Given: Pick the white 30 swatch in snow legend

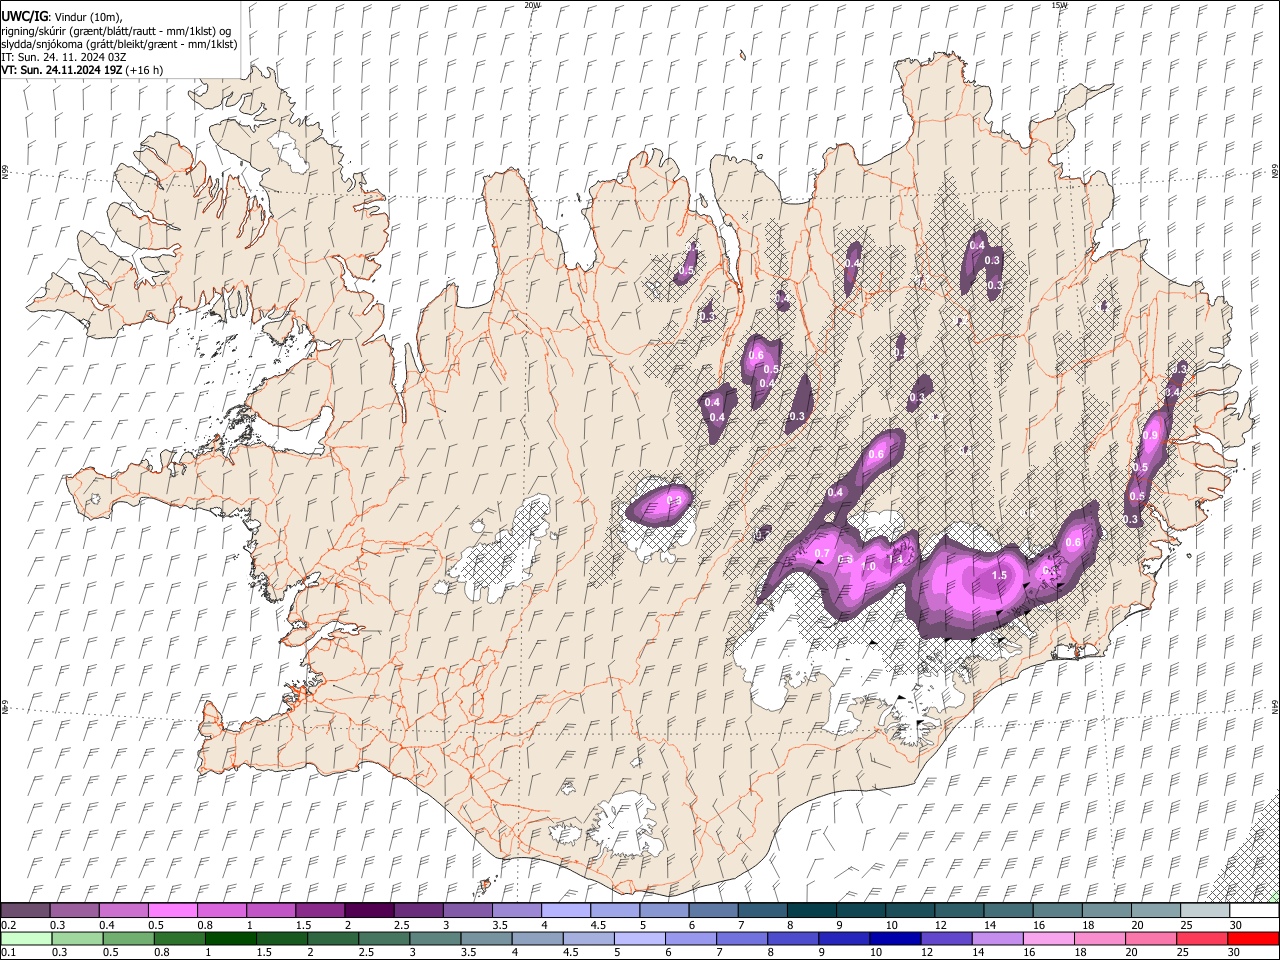Looking at the screenshot, I should coord(1255,910).
